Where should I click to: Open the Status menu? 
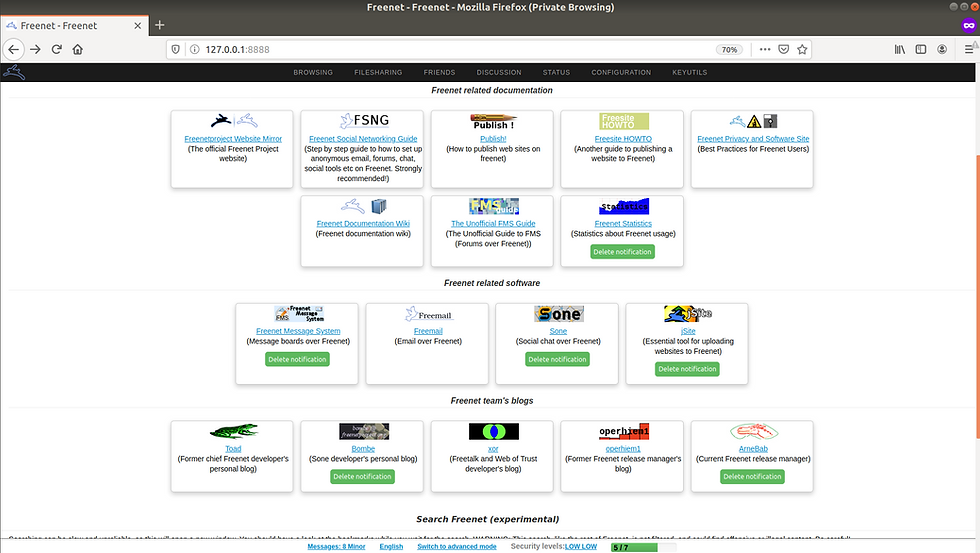click(556, 72)
